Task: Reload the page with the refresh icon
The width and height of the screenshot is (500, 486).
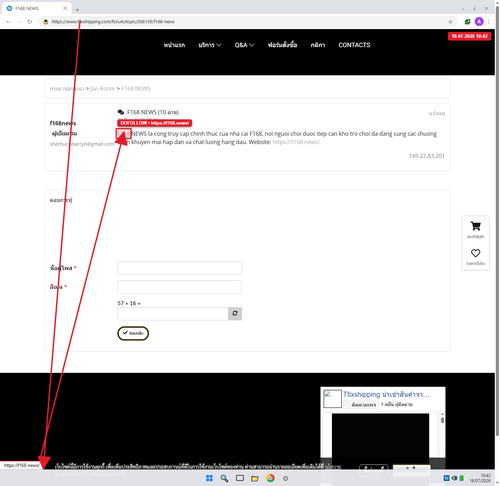Action: coord(30,22)
